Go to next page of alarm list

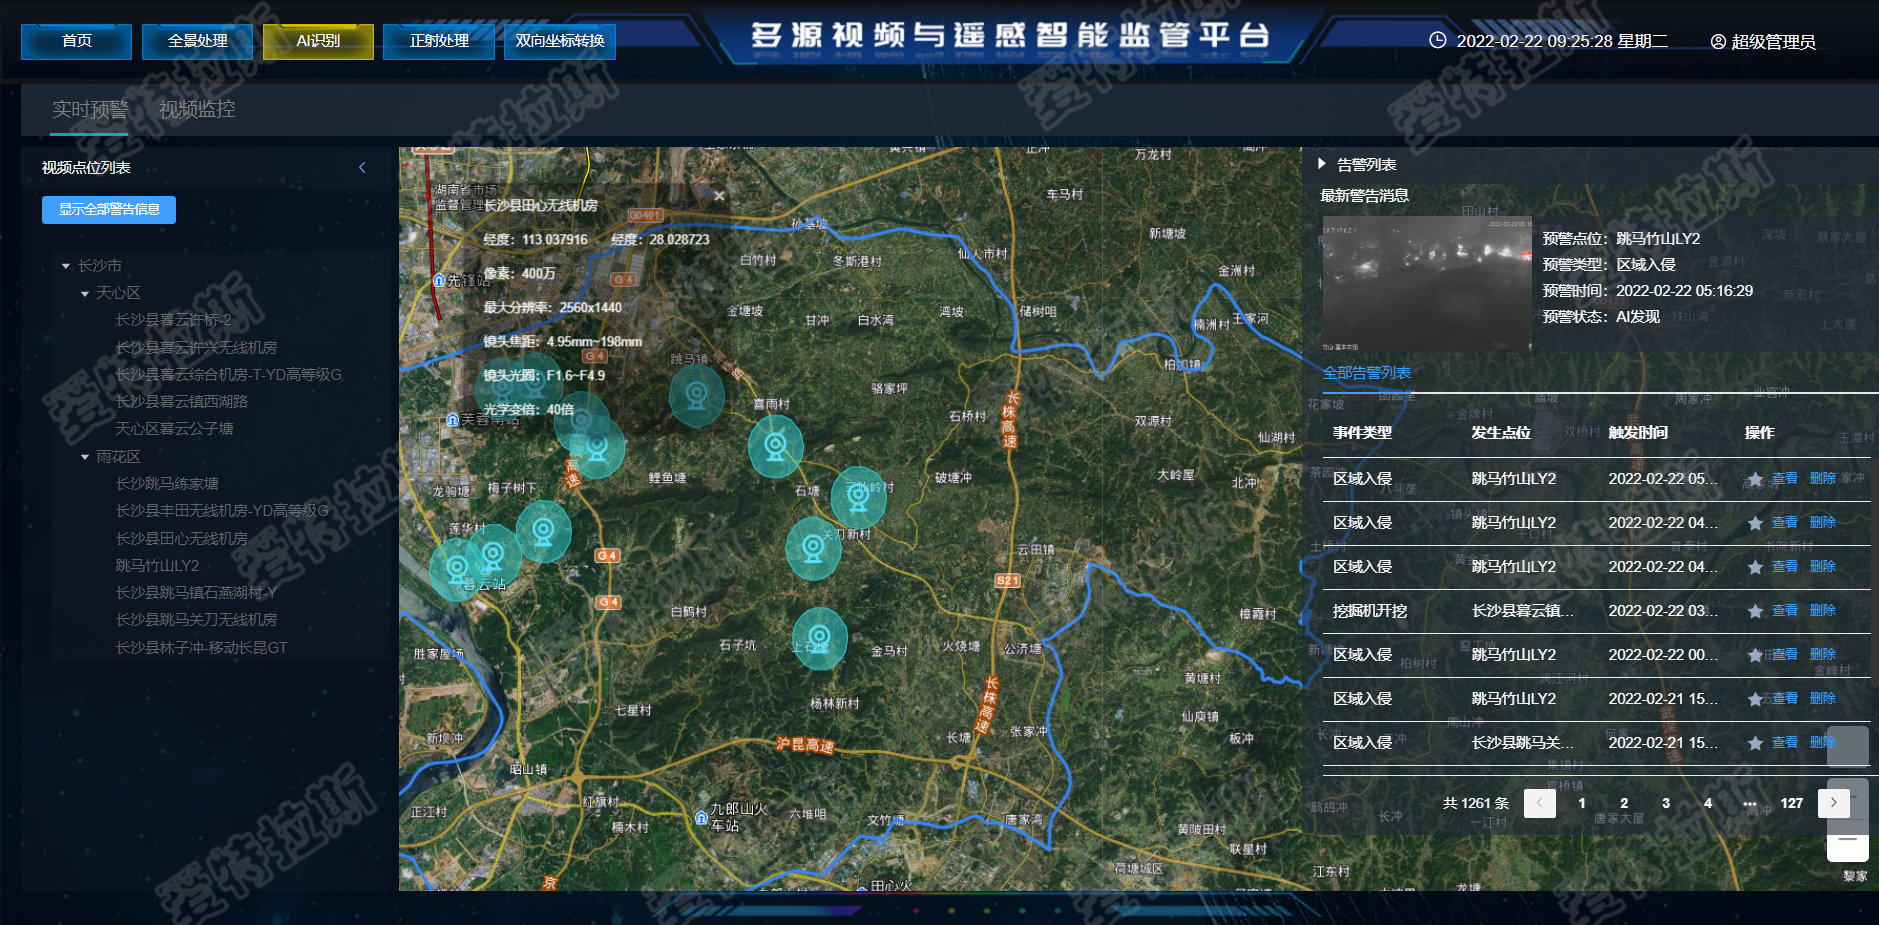[x=1833, y=803]
